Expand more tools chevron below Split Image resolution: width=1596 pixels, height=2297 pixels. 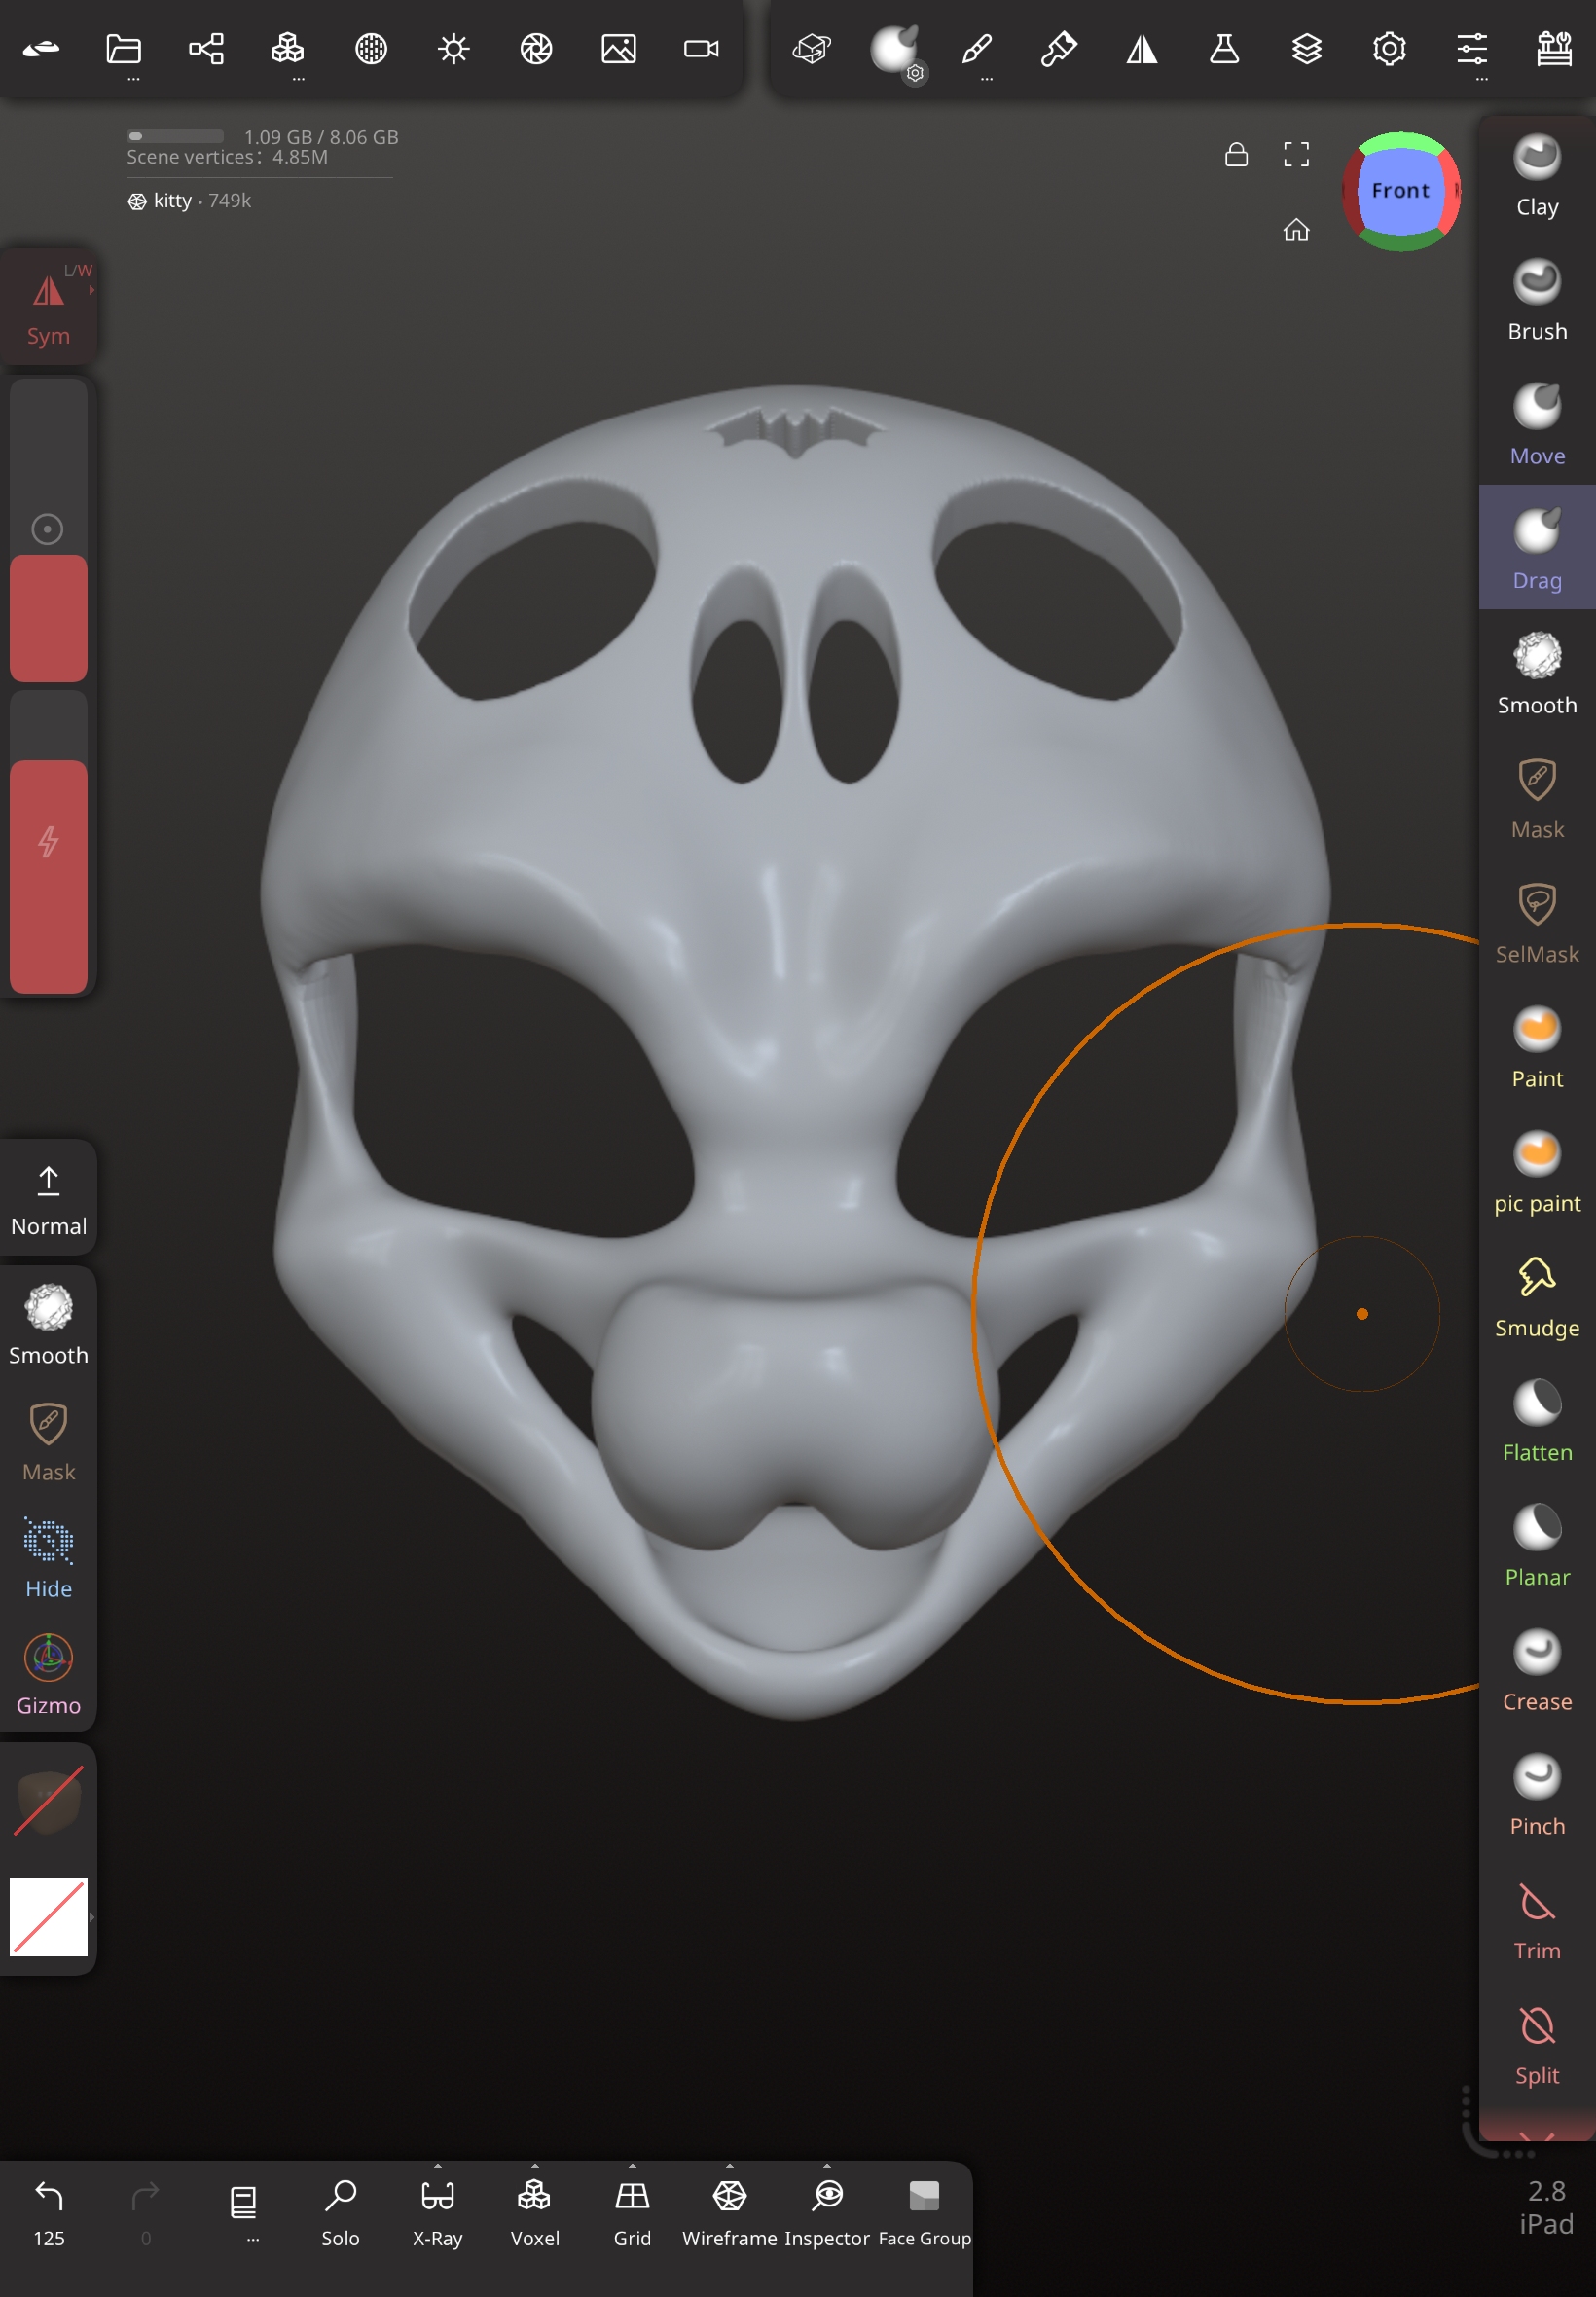pyautogui.click(x=1536, y=2135)
